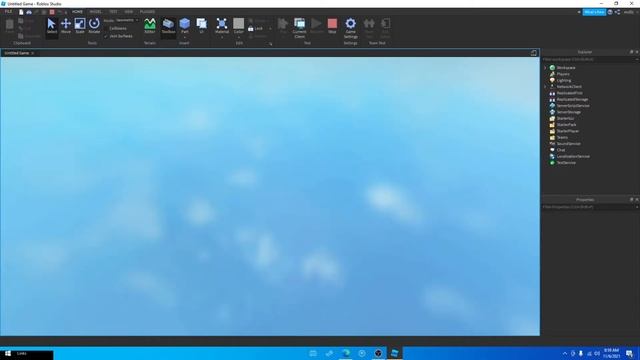Image resolution: width=640 pixels, height=360 pixels.
Task: Select Chat in Explorer
Action: (x=560, y=150)
